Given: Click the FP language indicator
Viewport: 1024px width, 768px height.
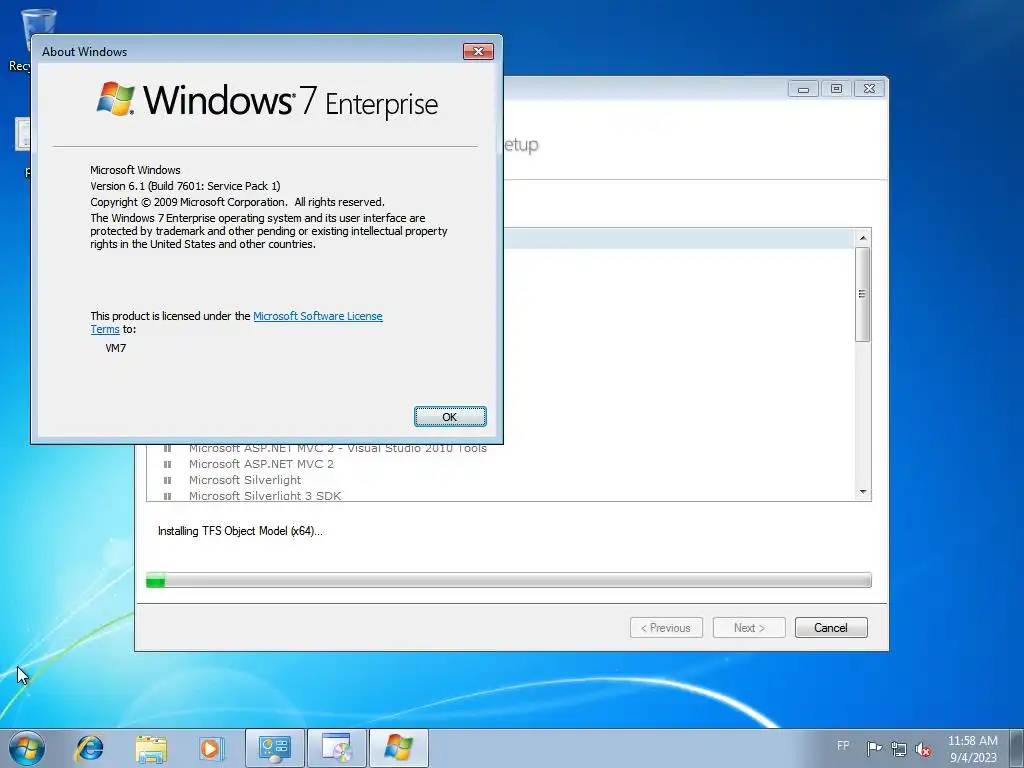Looking at the screenshot, I should 843,746.
